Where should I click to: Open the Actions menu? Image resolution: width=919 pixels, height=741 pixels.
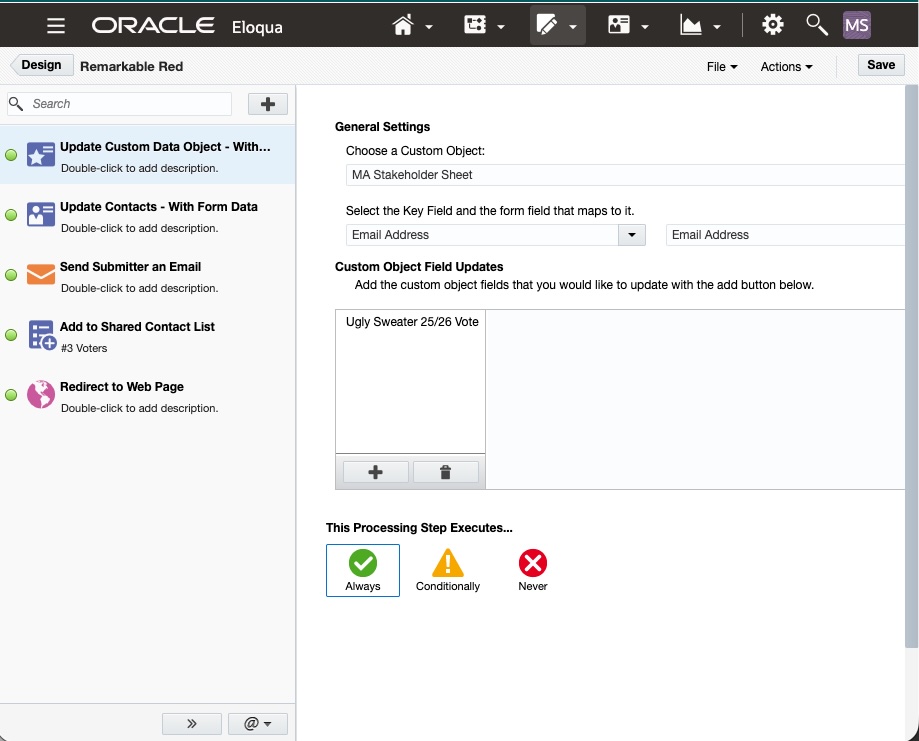point(786,66)
